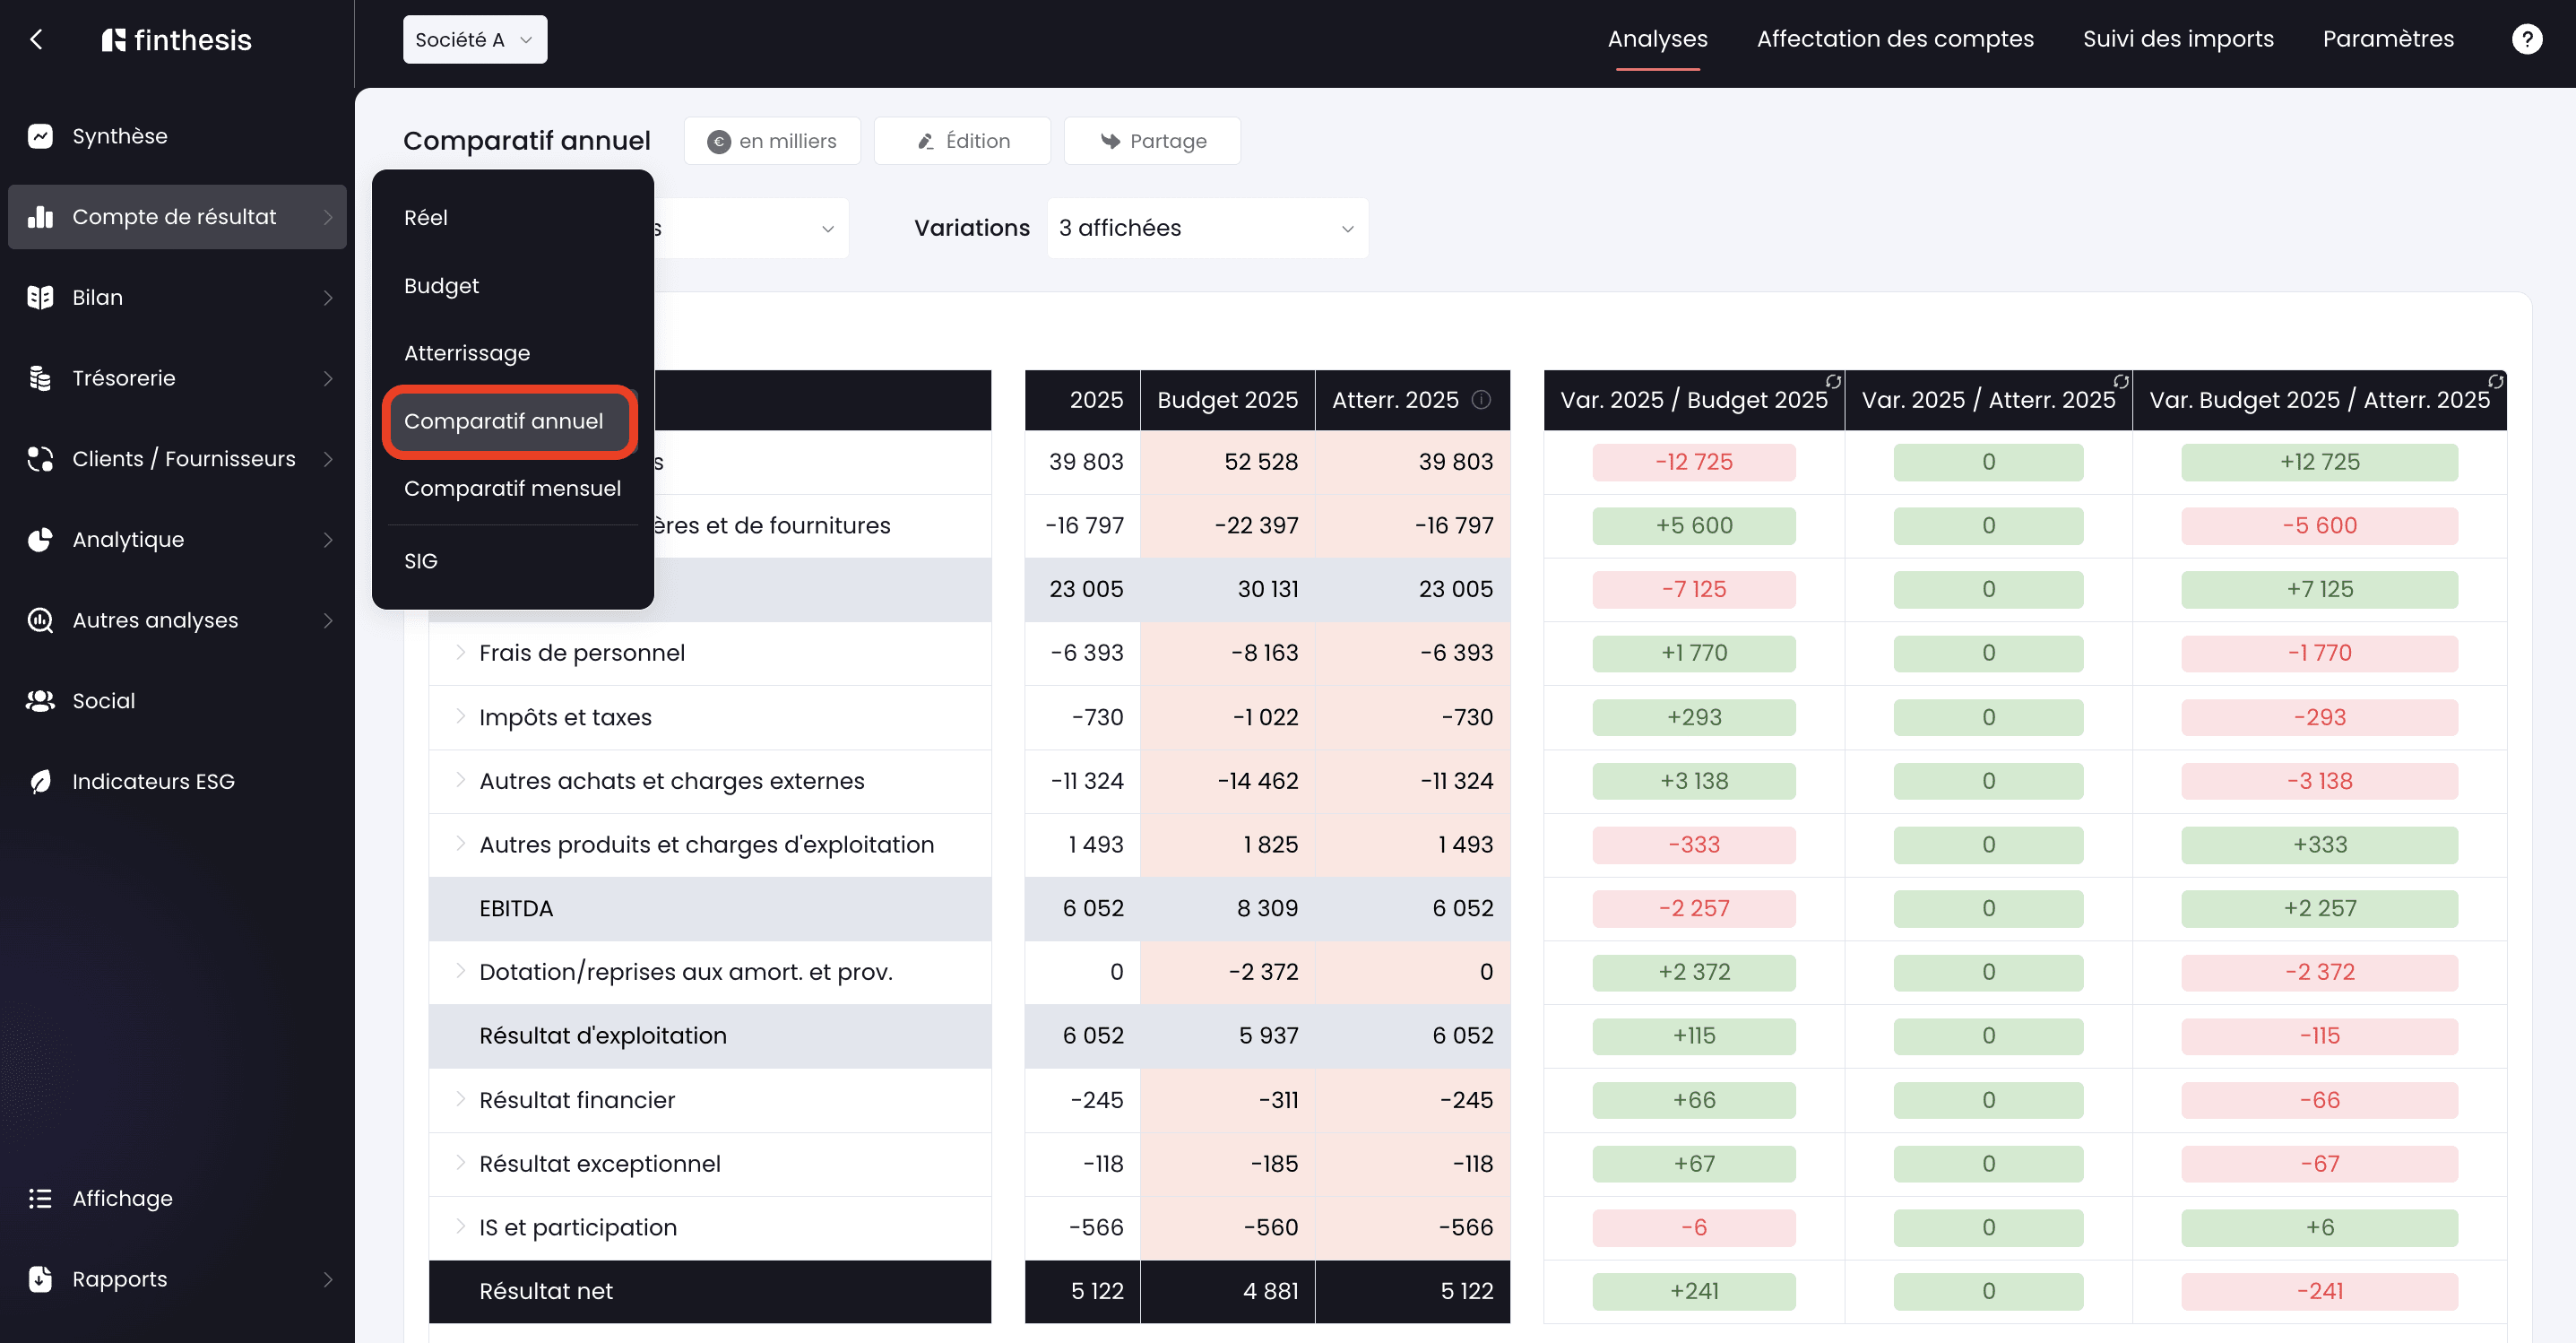The width and height of the screenshot is (2576, 1343).
Task: Expand the Résultat financier row
Action: 460,1099
